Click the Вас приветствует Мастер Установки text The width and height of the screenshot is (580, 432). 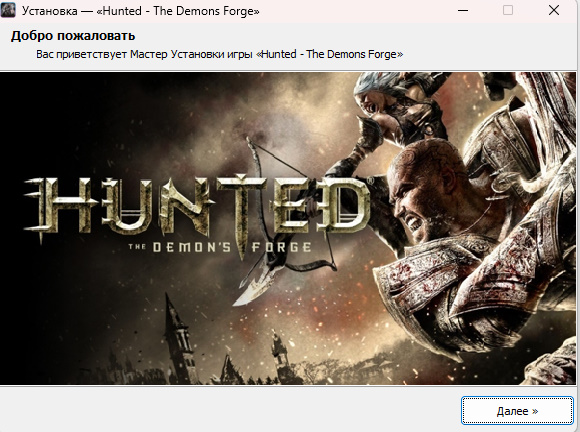tap(219, 54)
